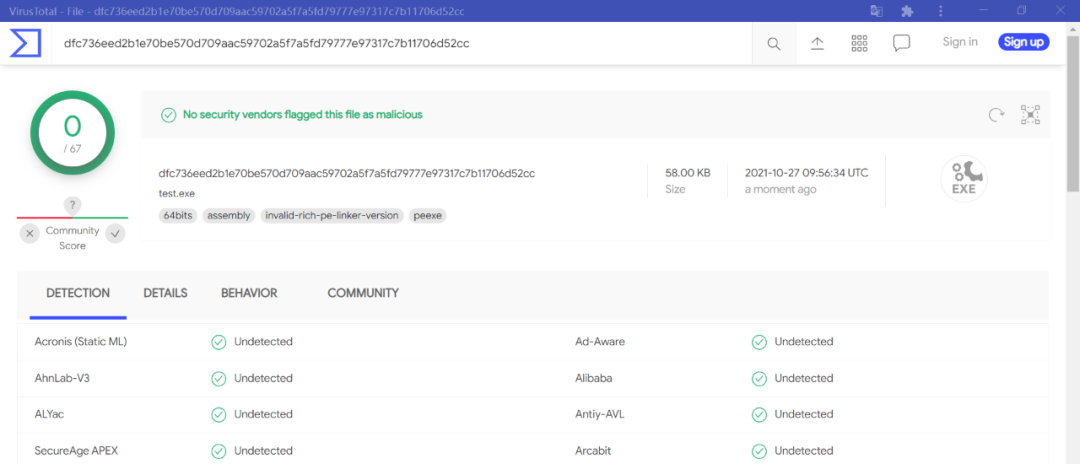Open the similar files graph icon
Image resolution: width=1080 pixels, height=464 pixels.
(x=1030, y=115)
